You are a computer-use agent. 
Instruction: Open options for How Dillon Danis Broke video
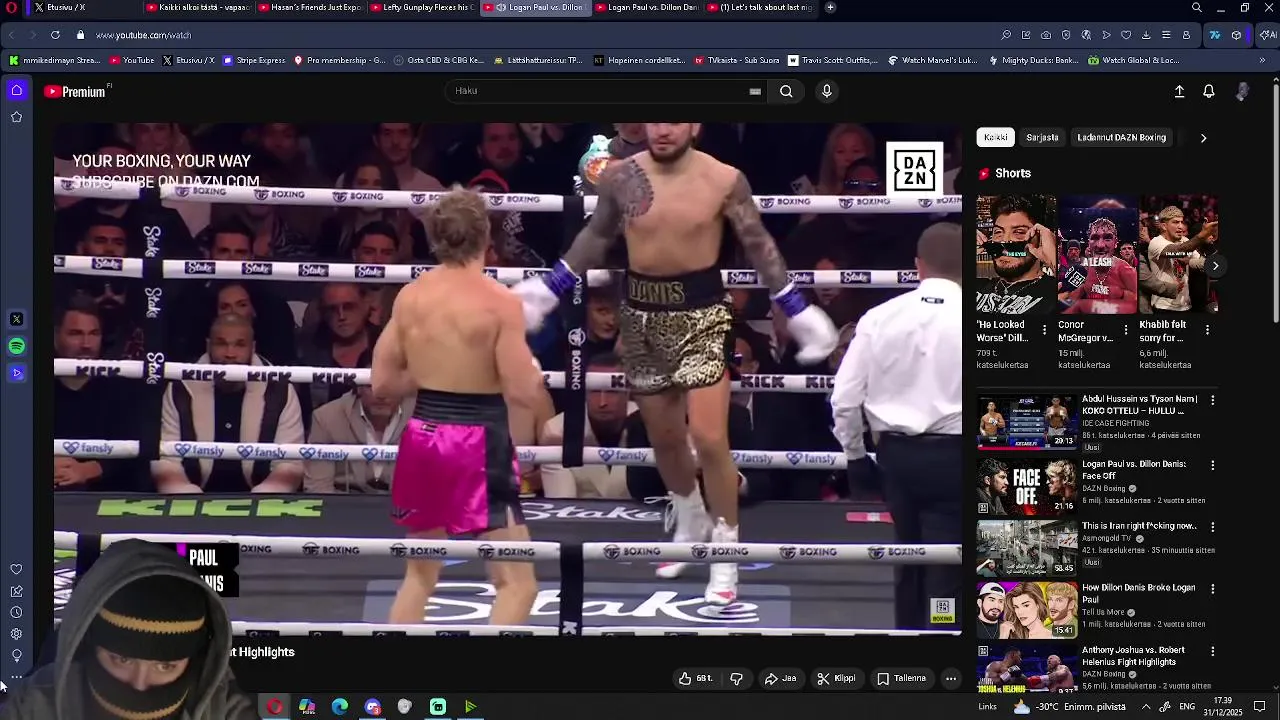(1213, 589)
